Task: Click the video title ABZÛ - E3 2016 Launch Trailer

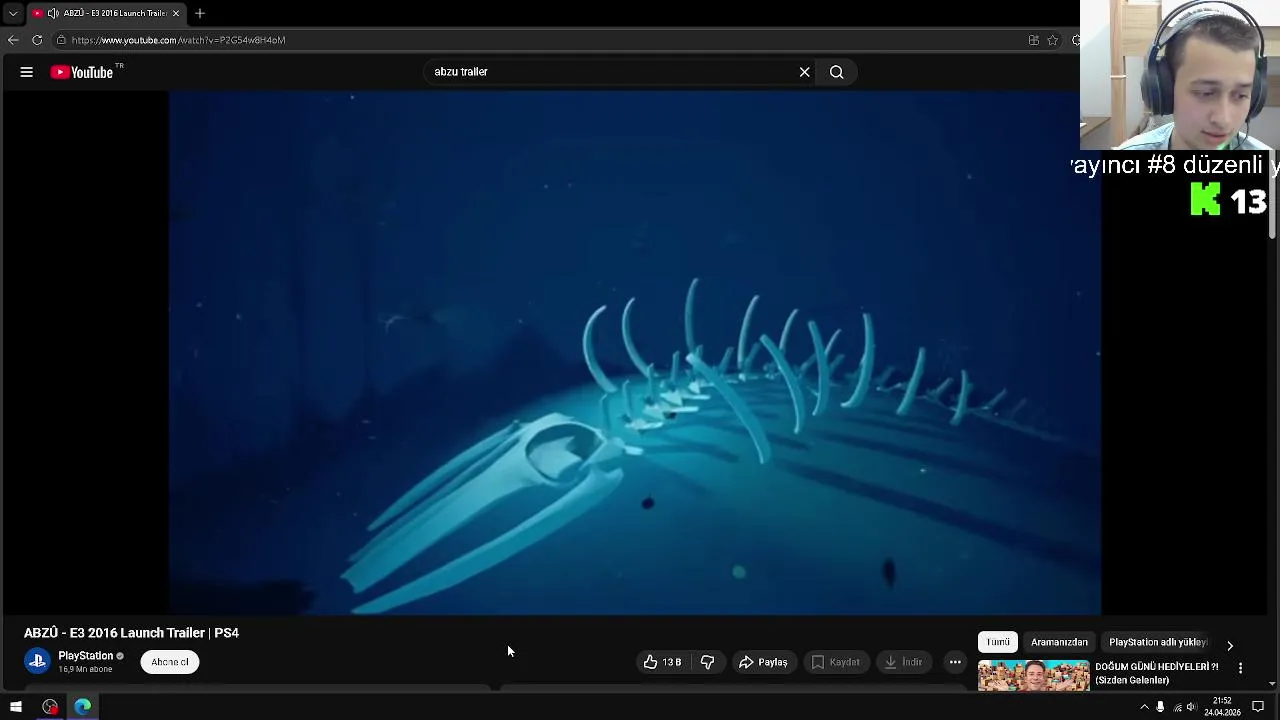Action: (x=131, y=633)
